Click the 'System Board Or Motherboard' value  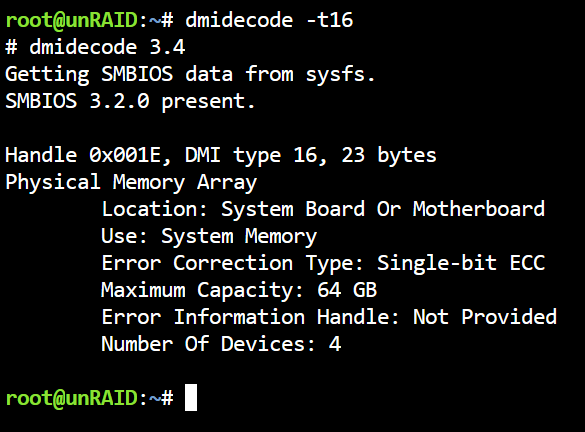pyautogui.click(x=383, y=209)
